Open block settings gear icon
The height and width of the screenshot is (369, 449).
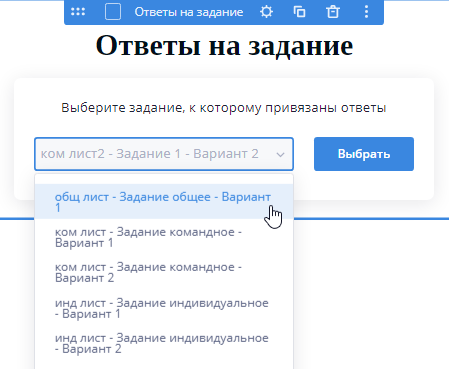point(266,12)
